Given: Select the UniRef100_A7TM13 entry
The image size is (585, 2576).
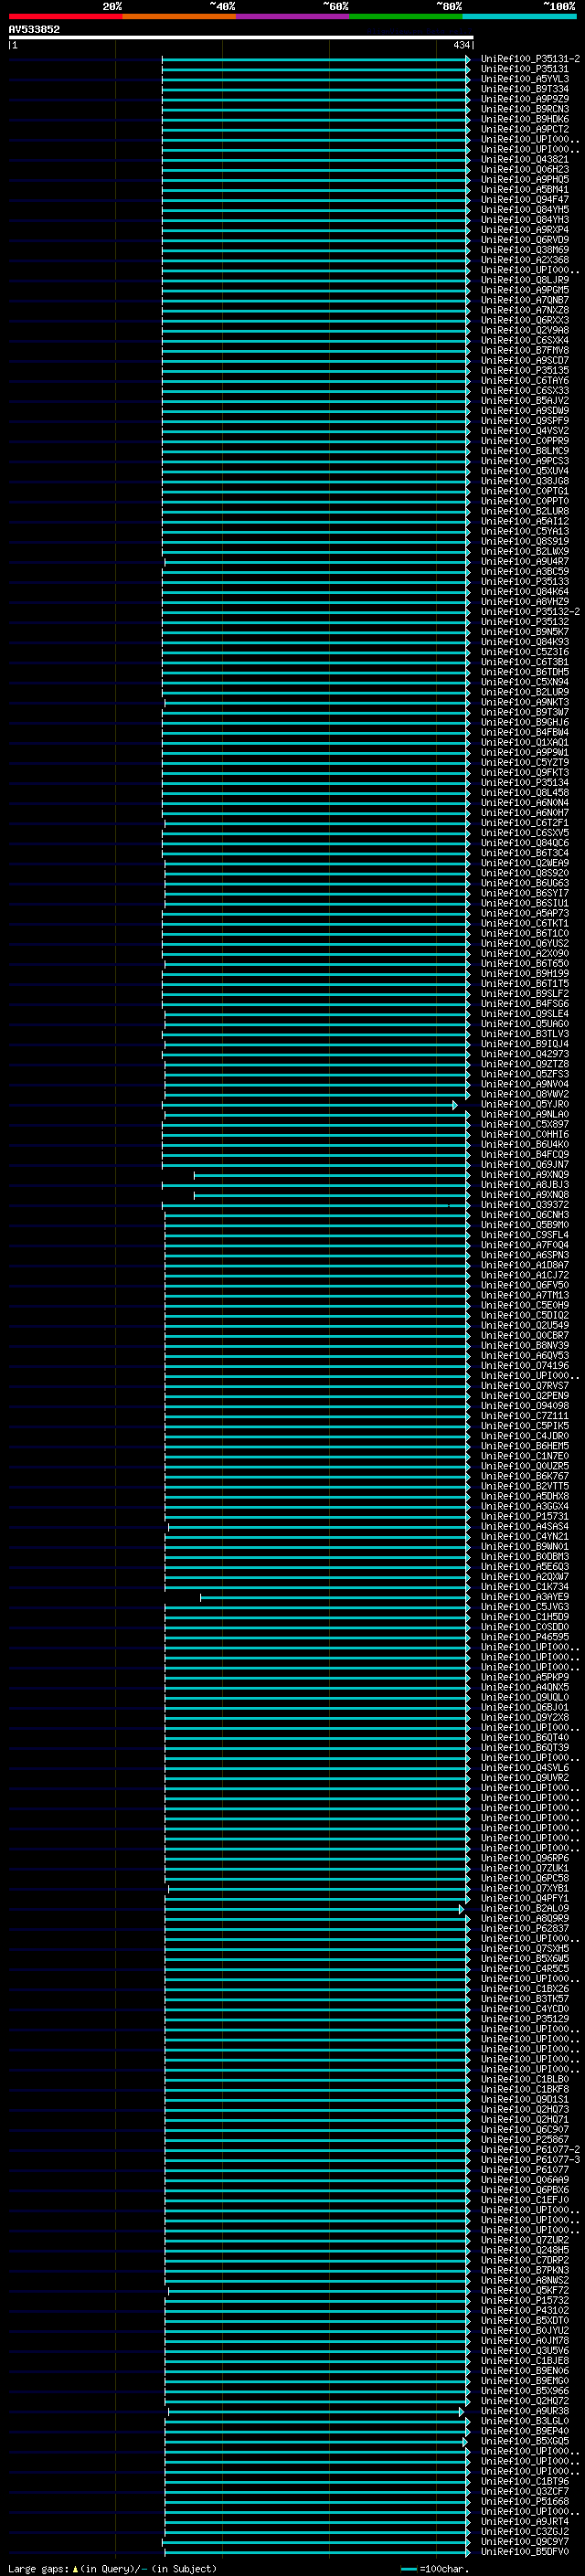Looking at the screenshot, I should pos(525,1295).
